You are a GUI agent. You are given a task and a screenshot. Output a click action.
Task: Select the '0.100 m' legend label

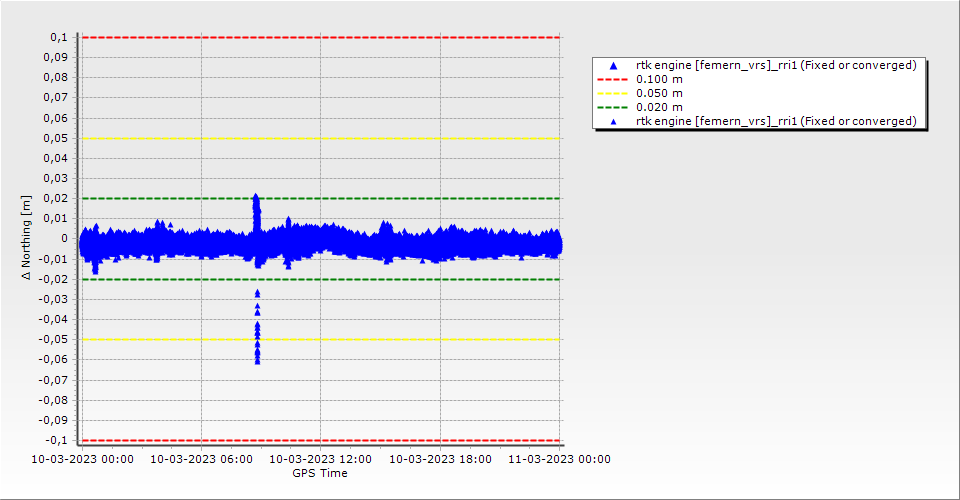coord(660,80)
